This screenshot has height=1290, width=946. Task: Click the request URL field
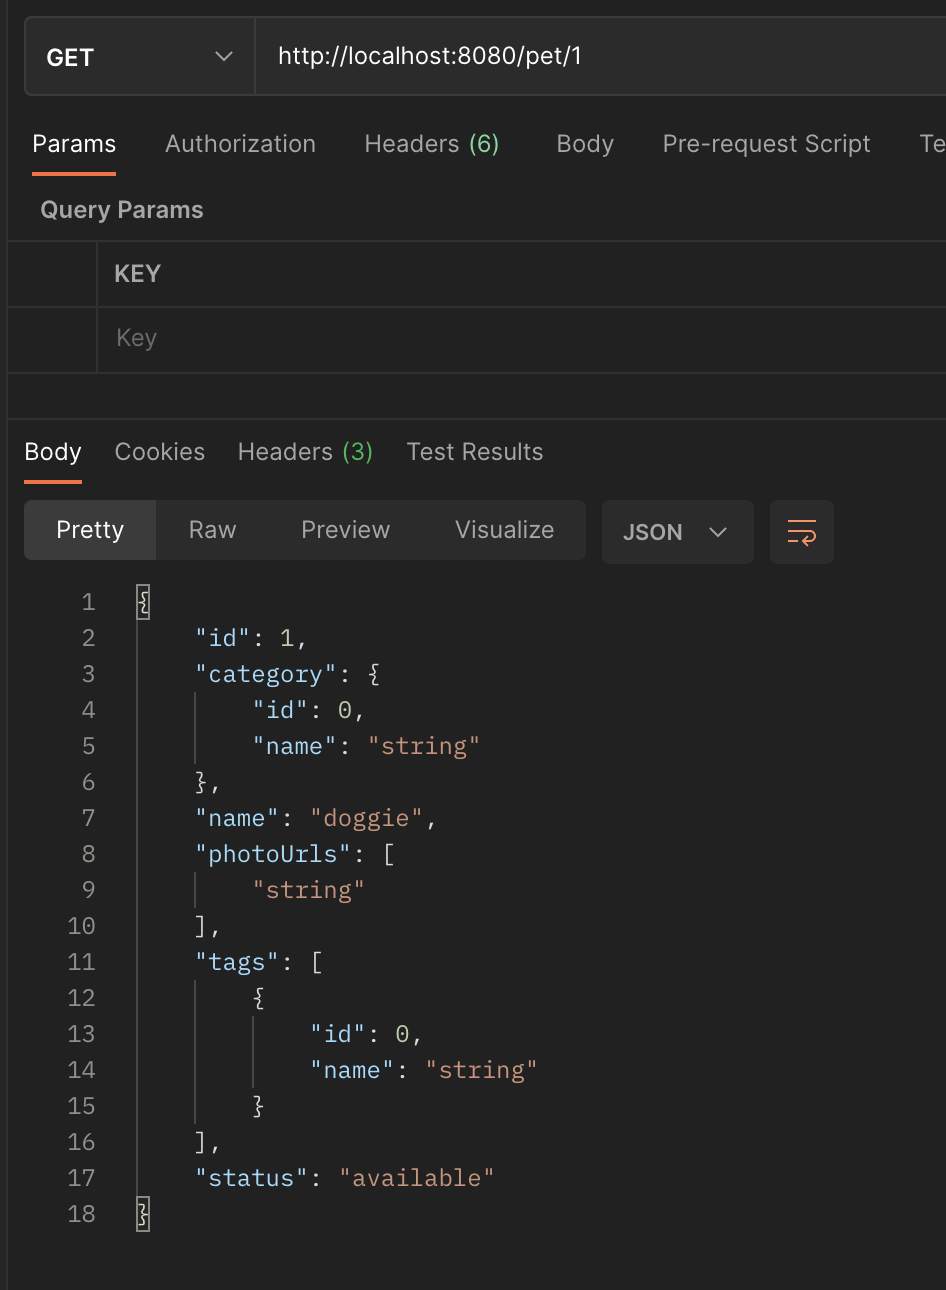(600, 56)
